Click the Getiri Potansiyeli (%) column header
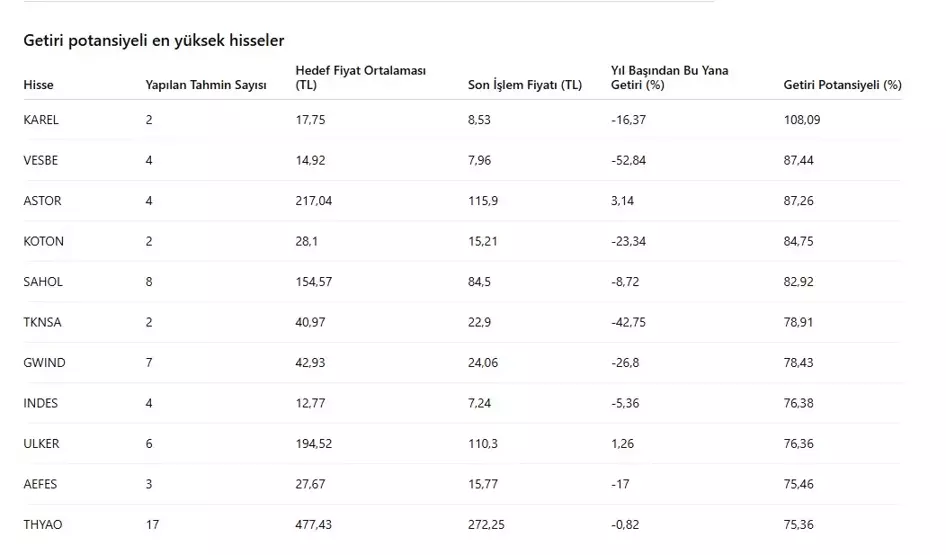 point(843,85)
